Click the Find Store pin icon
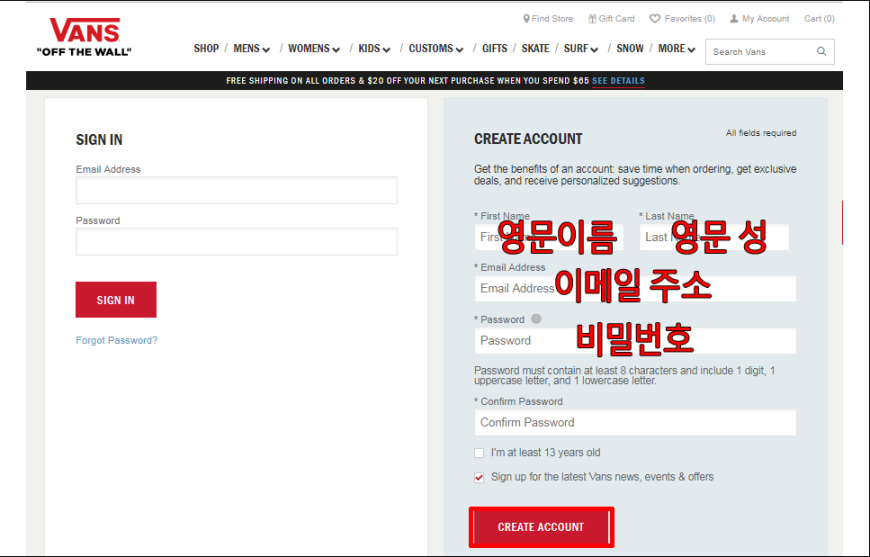The image size is (870, 557). 526,19
